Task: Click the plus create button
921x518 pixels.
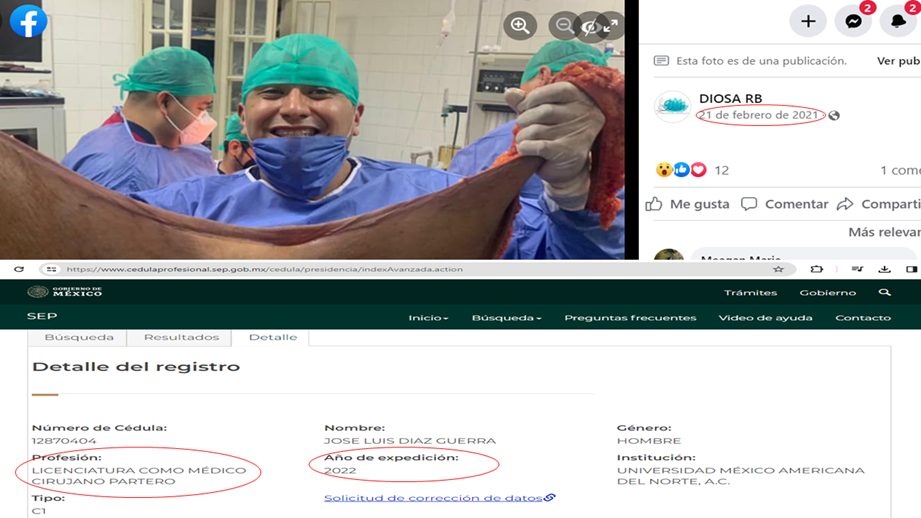Action: [808, 21]
